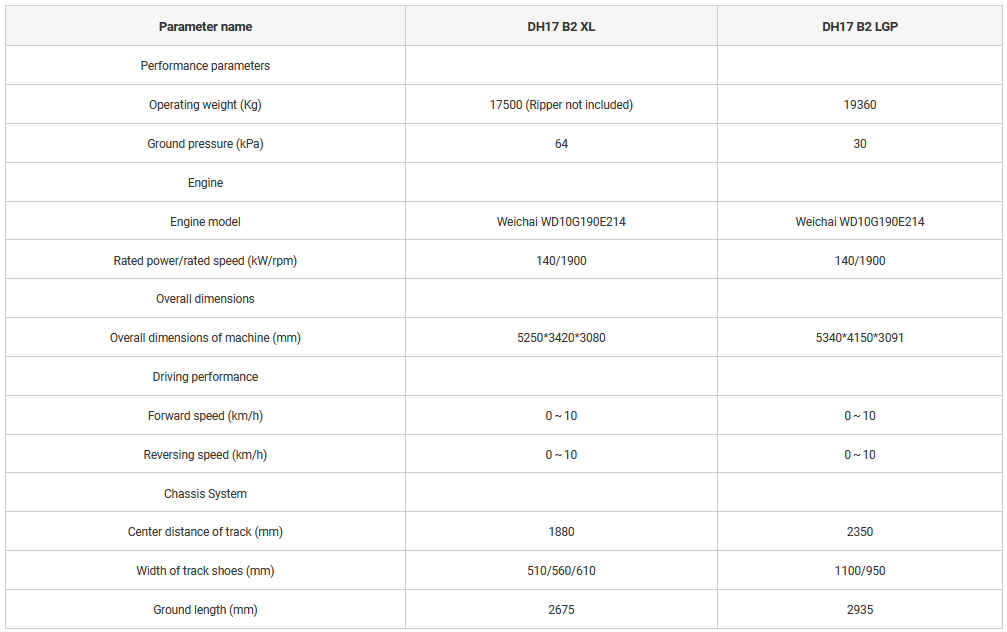This screenshot has height=632, width=1007.
Task: Click the 19360 operating weight value
Action: click(x=860, y=105)
